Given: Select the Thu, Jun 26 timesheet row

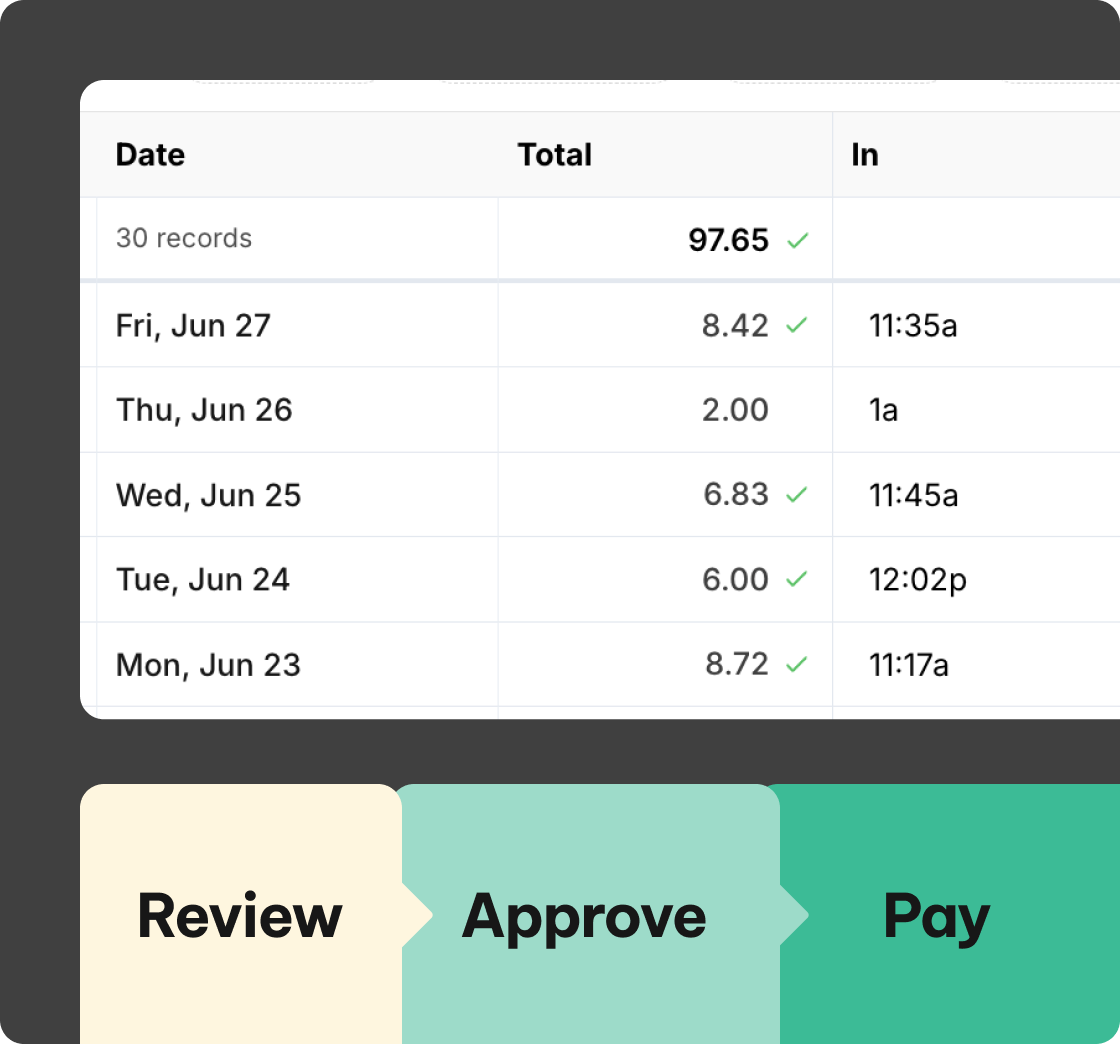Looking at the screenshot, I should tap(300, 411).
